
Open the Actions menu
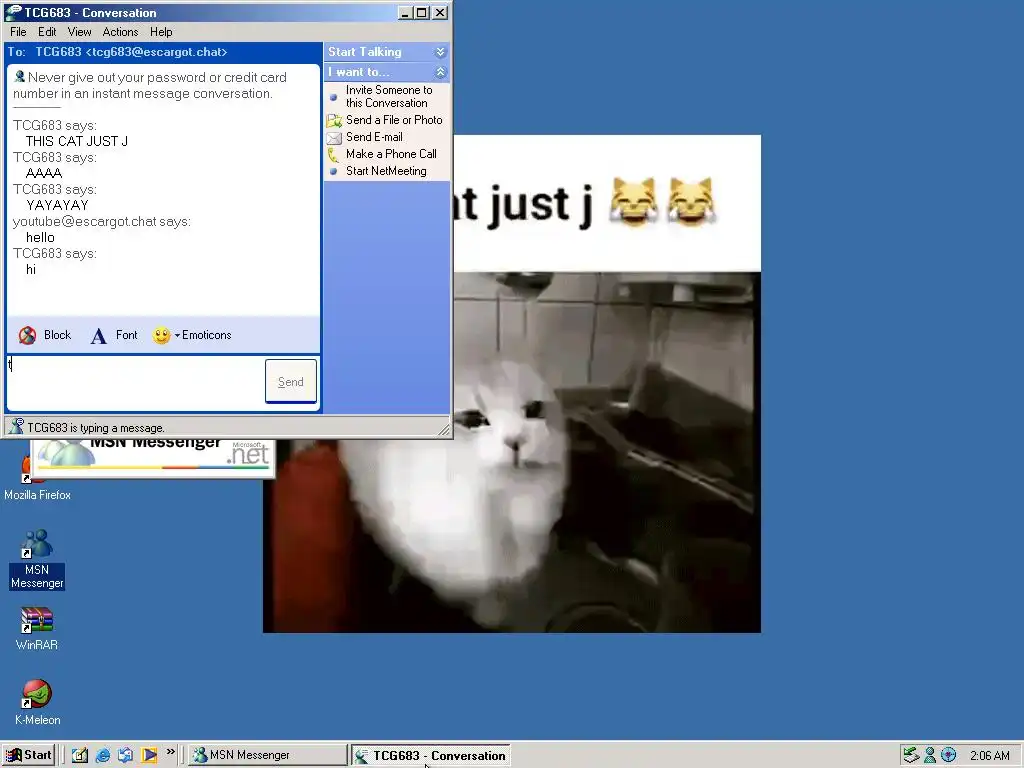click(120, 32)
